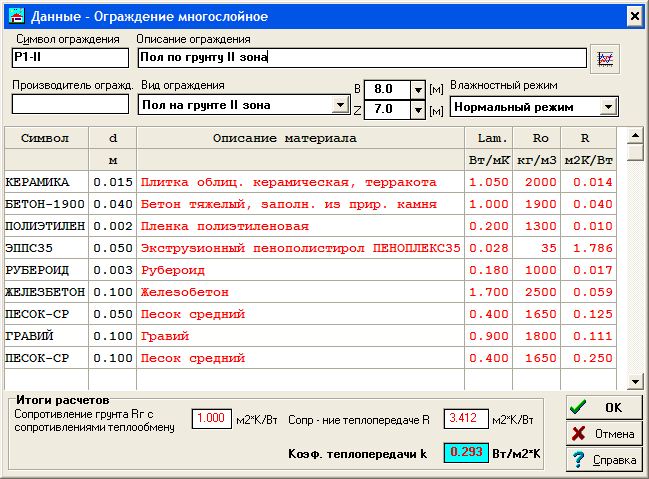Select the ПОЛИЭТИЛЕН symbol cell
This screenshot has width=649, height=479.
(46, 226)
